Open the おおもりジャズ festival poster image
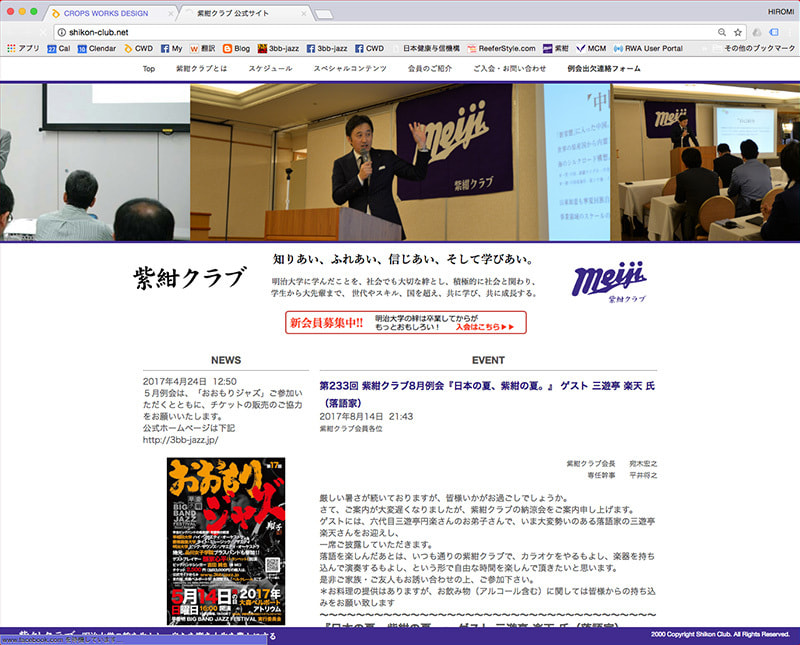This screenshot has width=800, height=645. coord(225,541)
